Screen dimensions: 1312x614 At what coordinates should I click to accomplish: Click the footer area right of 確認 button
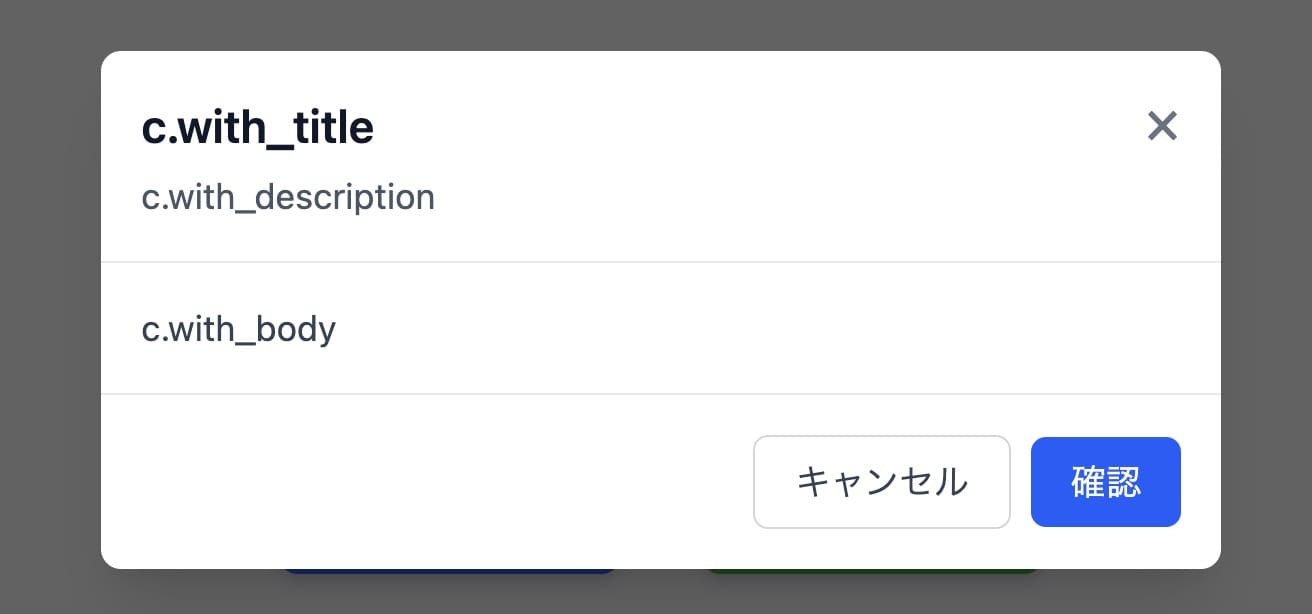[1200, 482]
